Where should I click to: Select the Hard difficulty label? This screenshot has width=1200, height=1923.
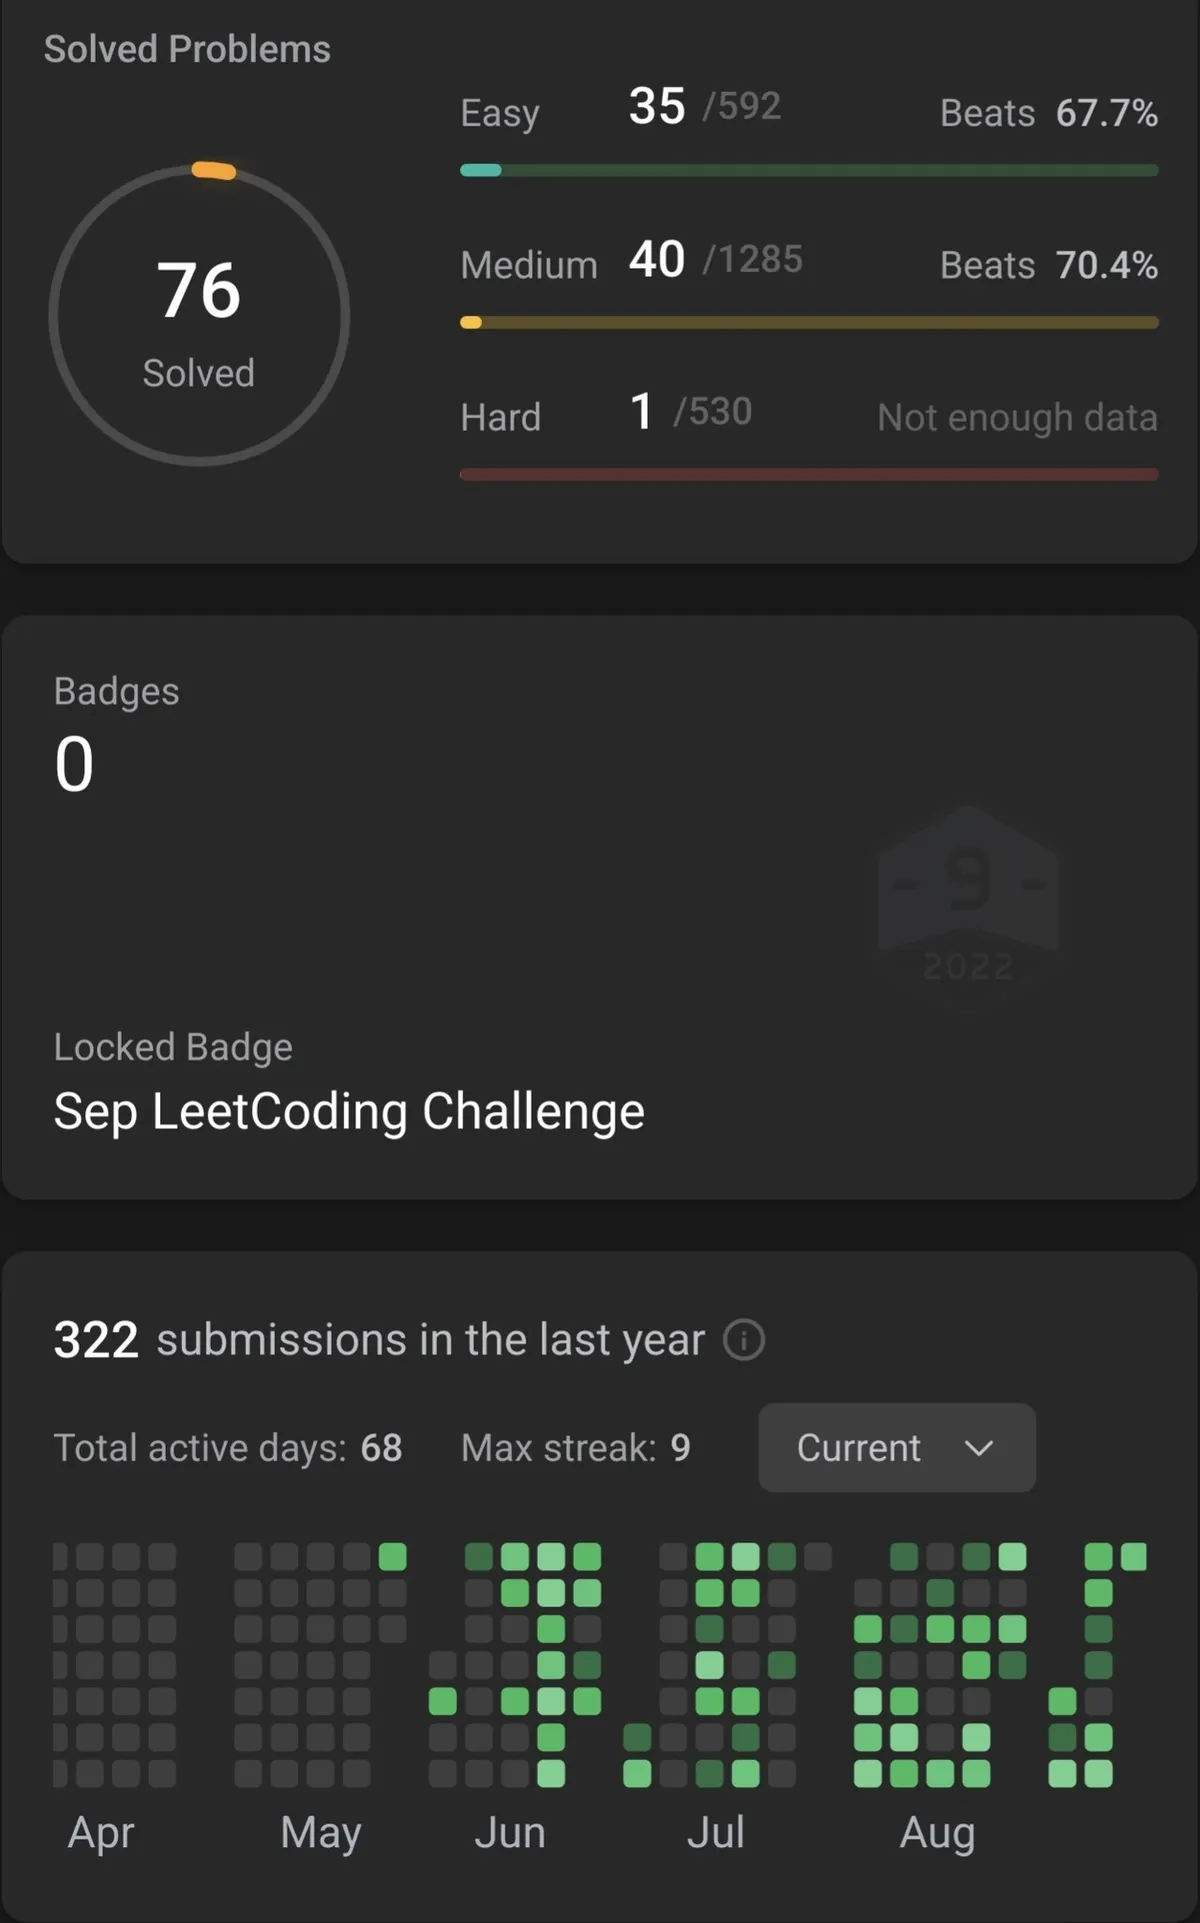click(x=501, y=418)
